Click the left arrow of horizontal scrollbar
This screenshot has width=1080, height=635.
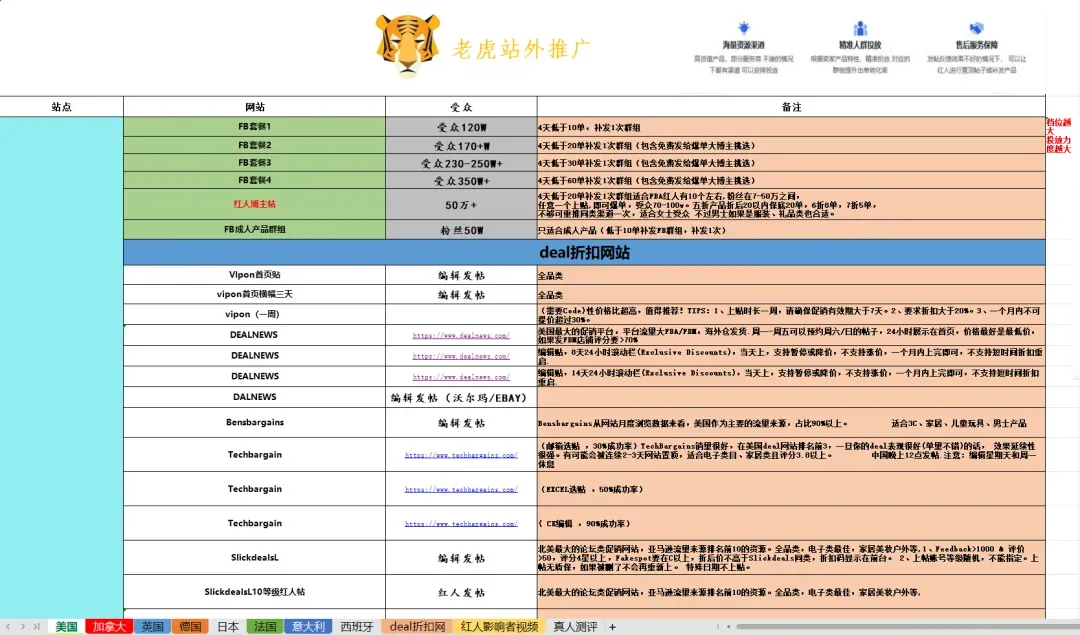[729, 627]
